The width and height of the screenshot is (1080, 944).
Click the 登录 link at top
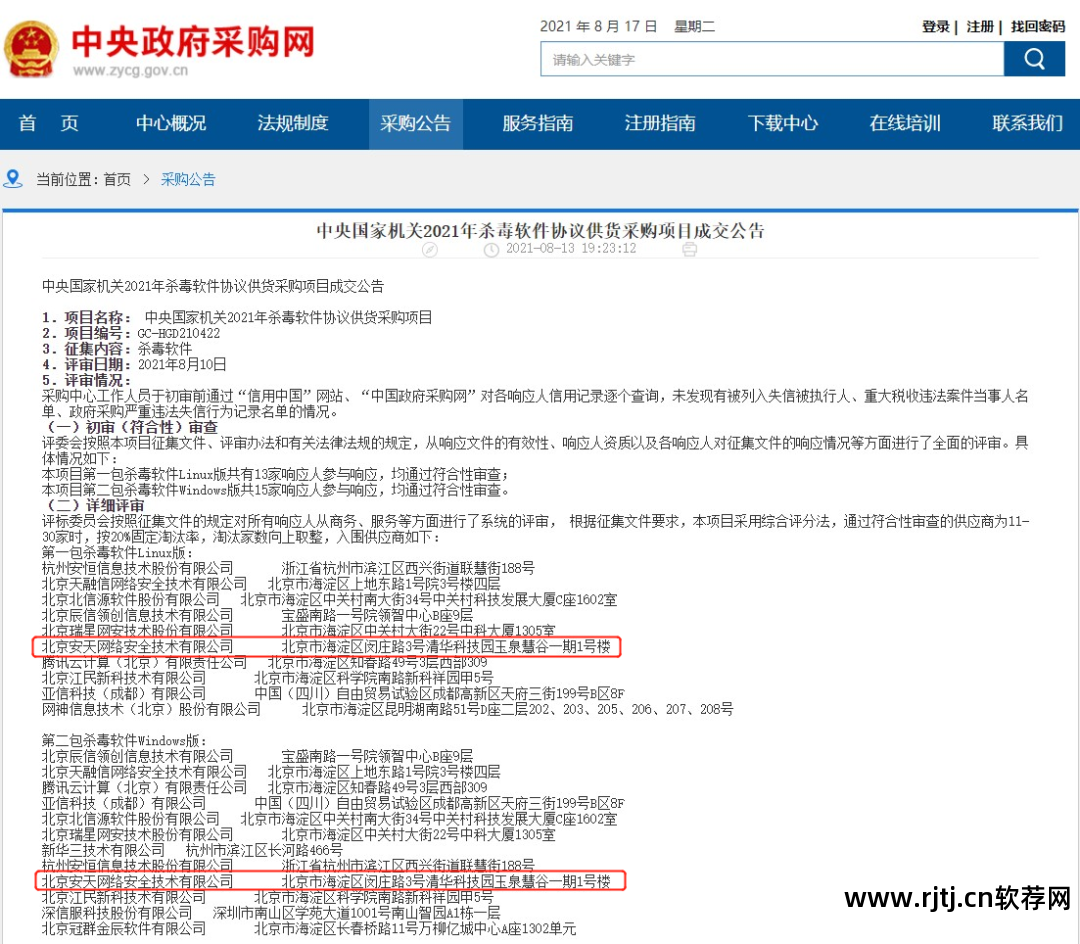pos(935,26)
